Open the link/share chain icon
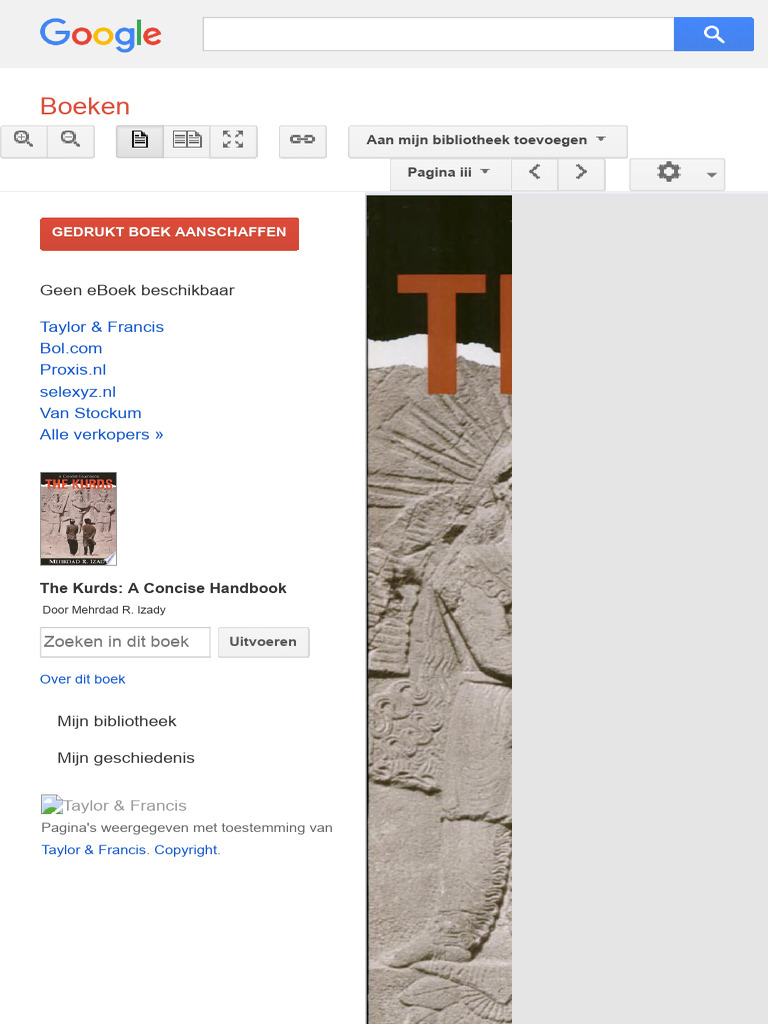Screen dimensions: 768x1024 pyautogui.click(x=302, y=141)
